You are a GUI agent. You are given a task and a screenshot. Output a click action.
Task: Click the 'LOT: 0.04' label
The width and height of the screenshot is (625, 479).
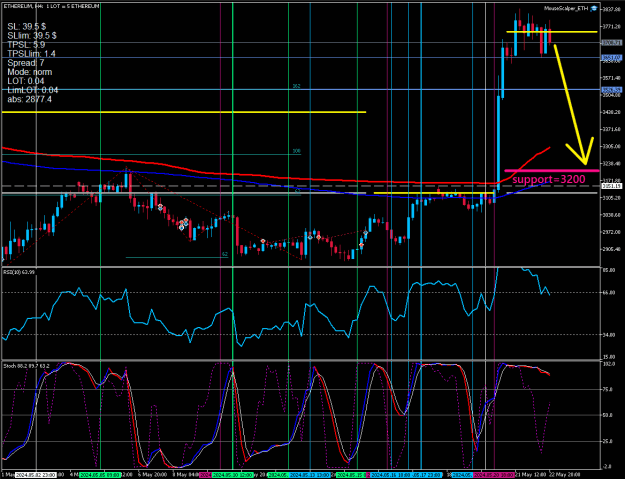26,81
